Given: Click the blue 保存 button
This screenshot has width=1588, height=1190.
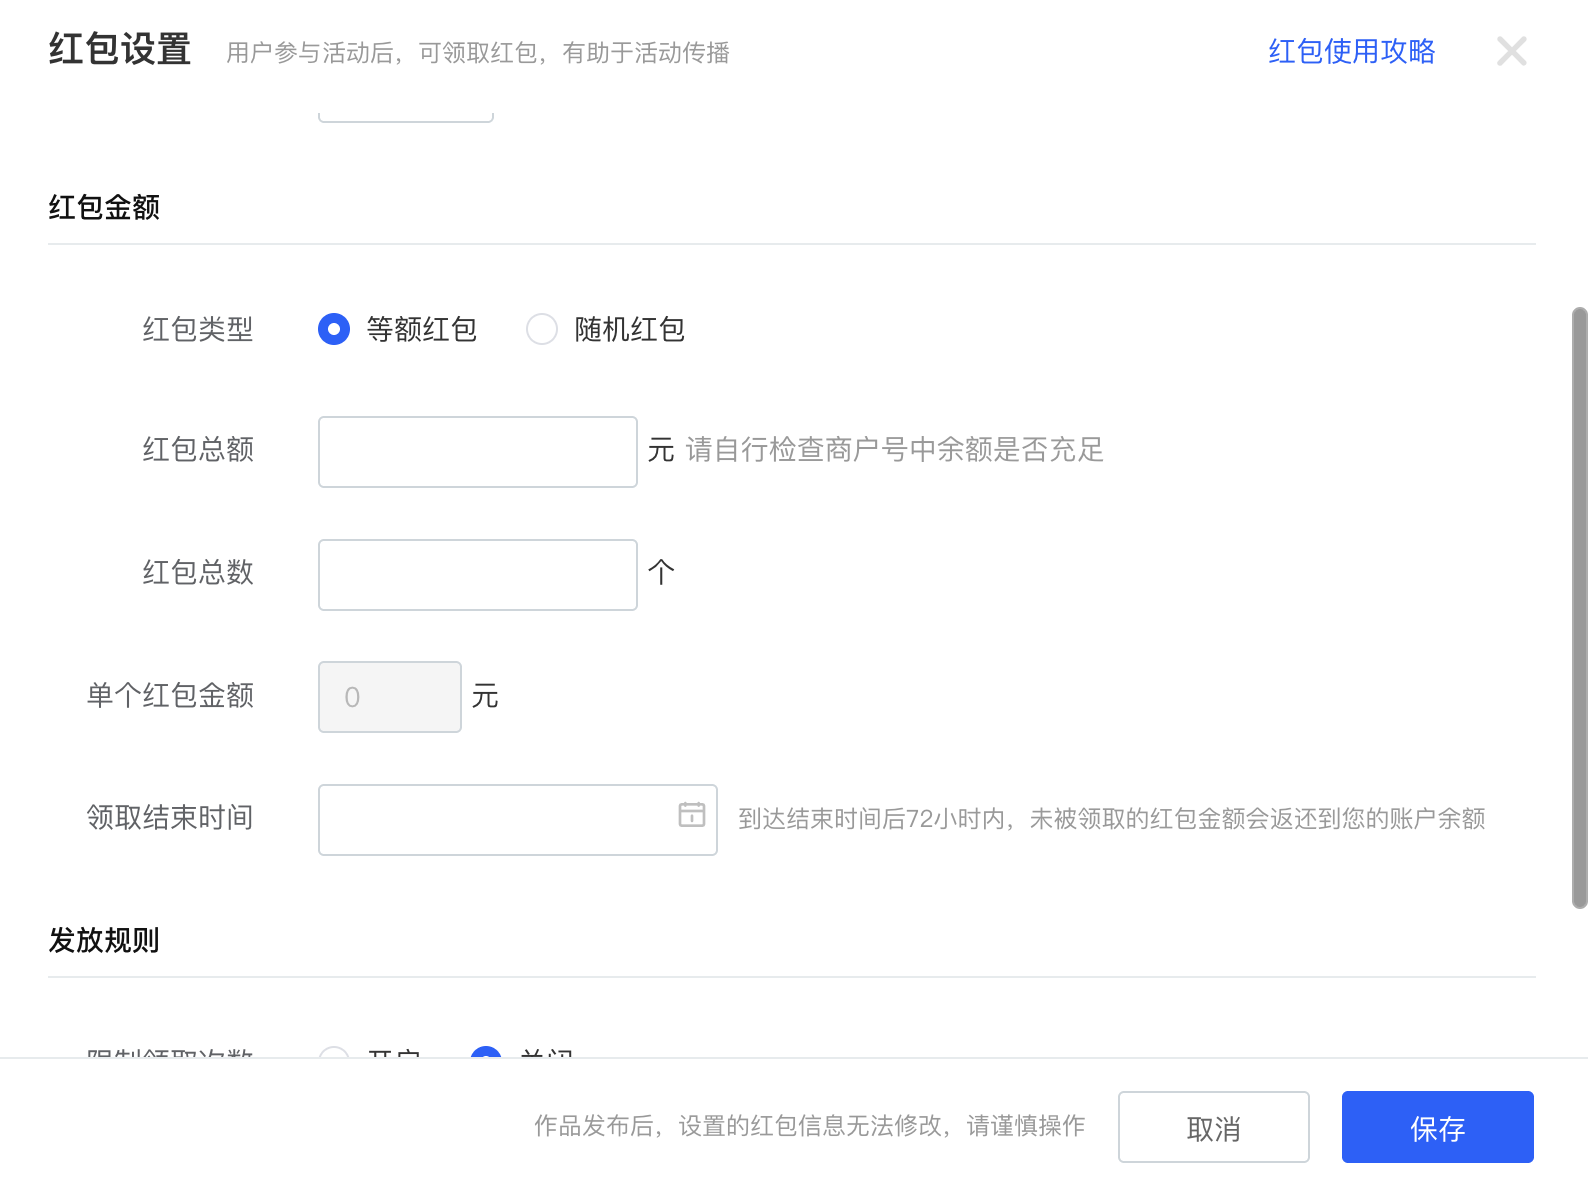Looking at the screenshot, I should click(1437, 1127).
